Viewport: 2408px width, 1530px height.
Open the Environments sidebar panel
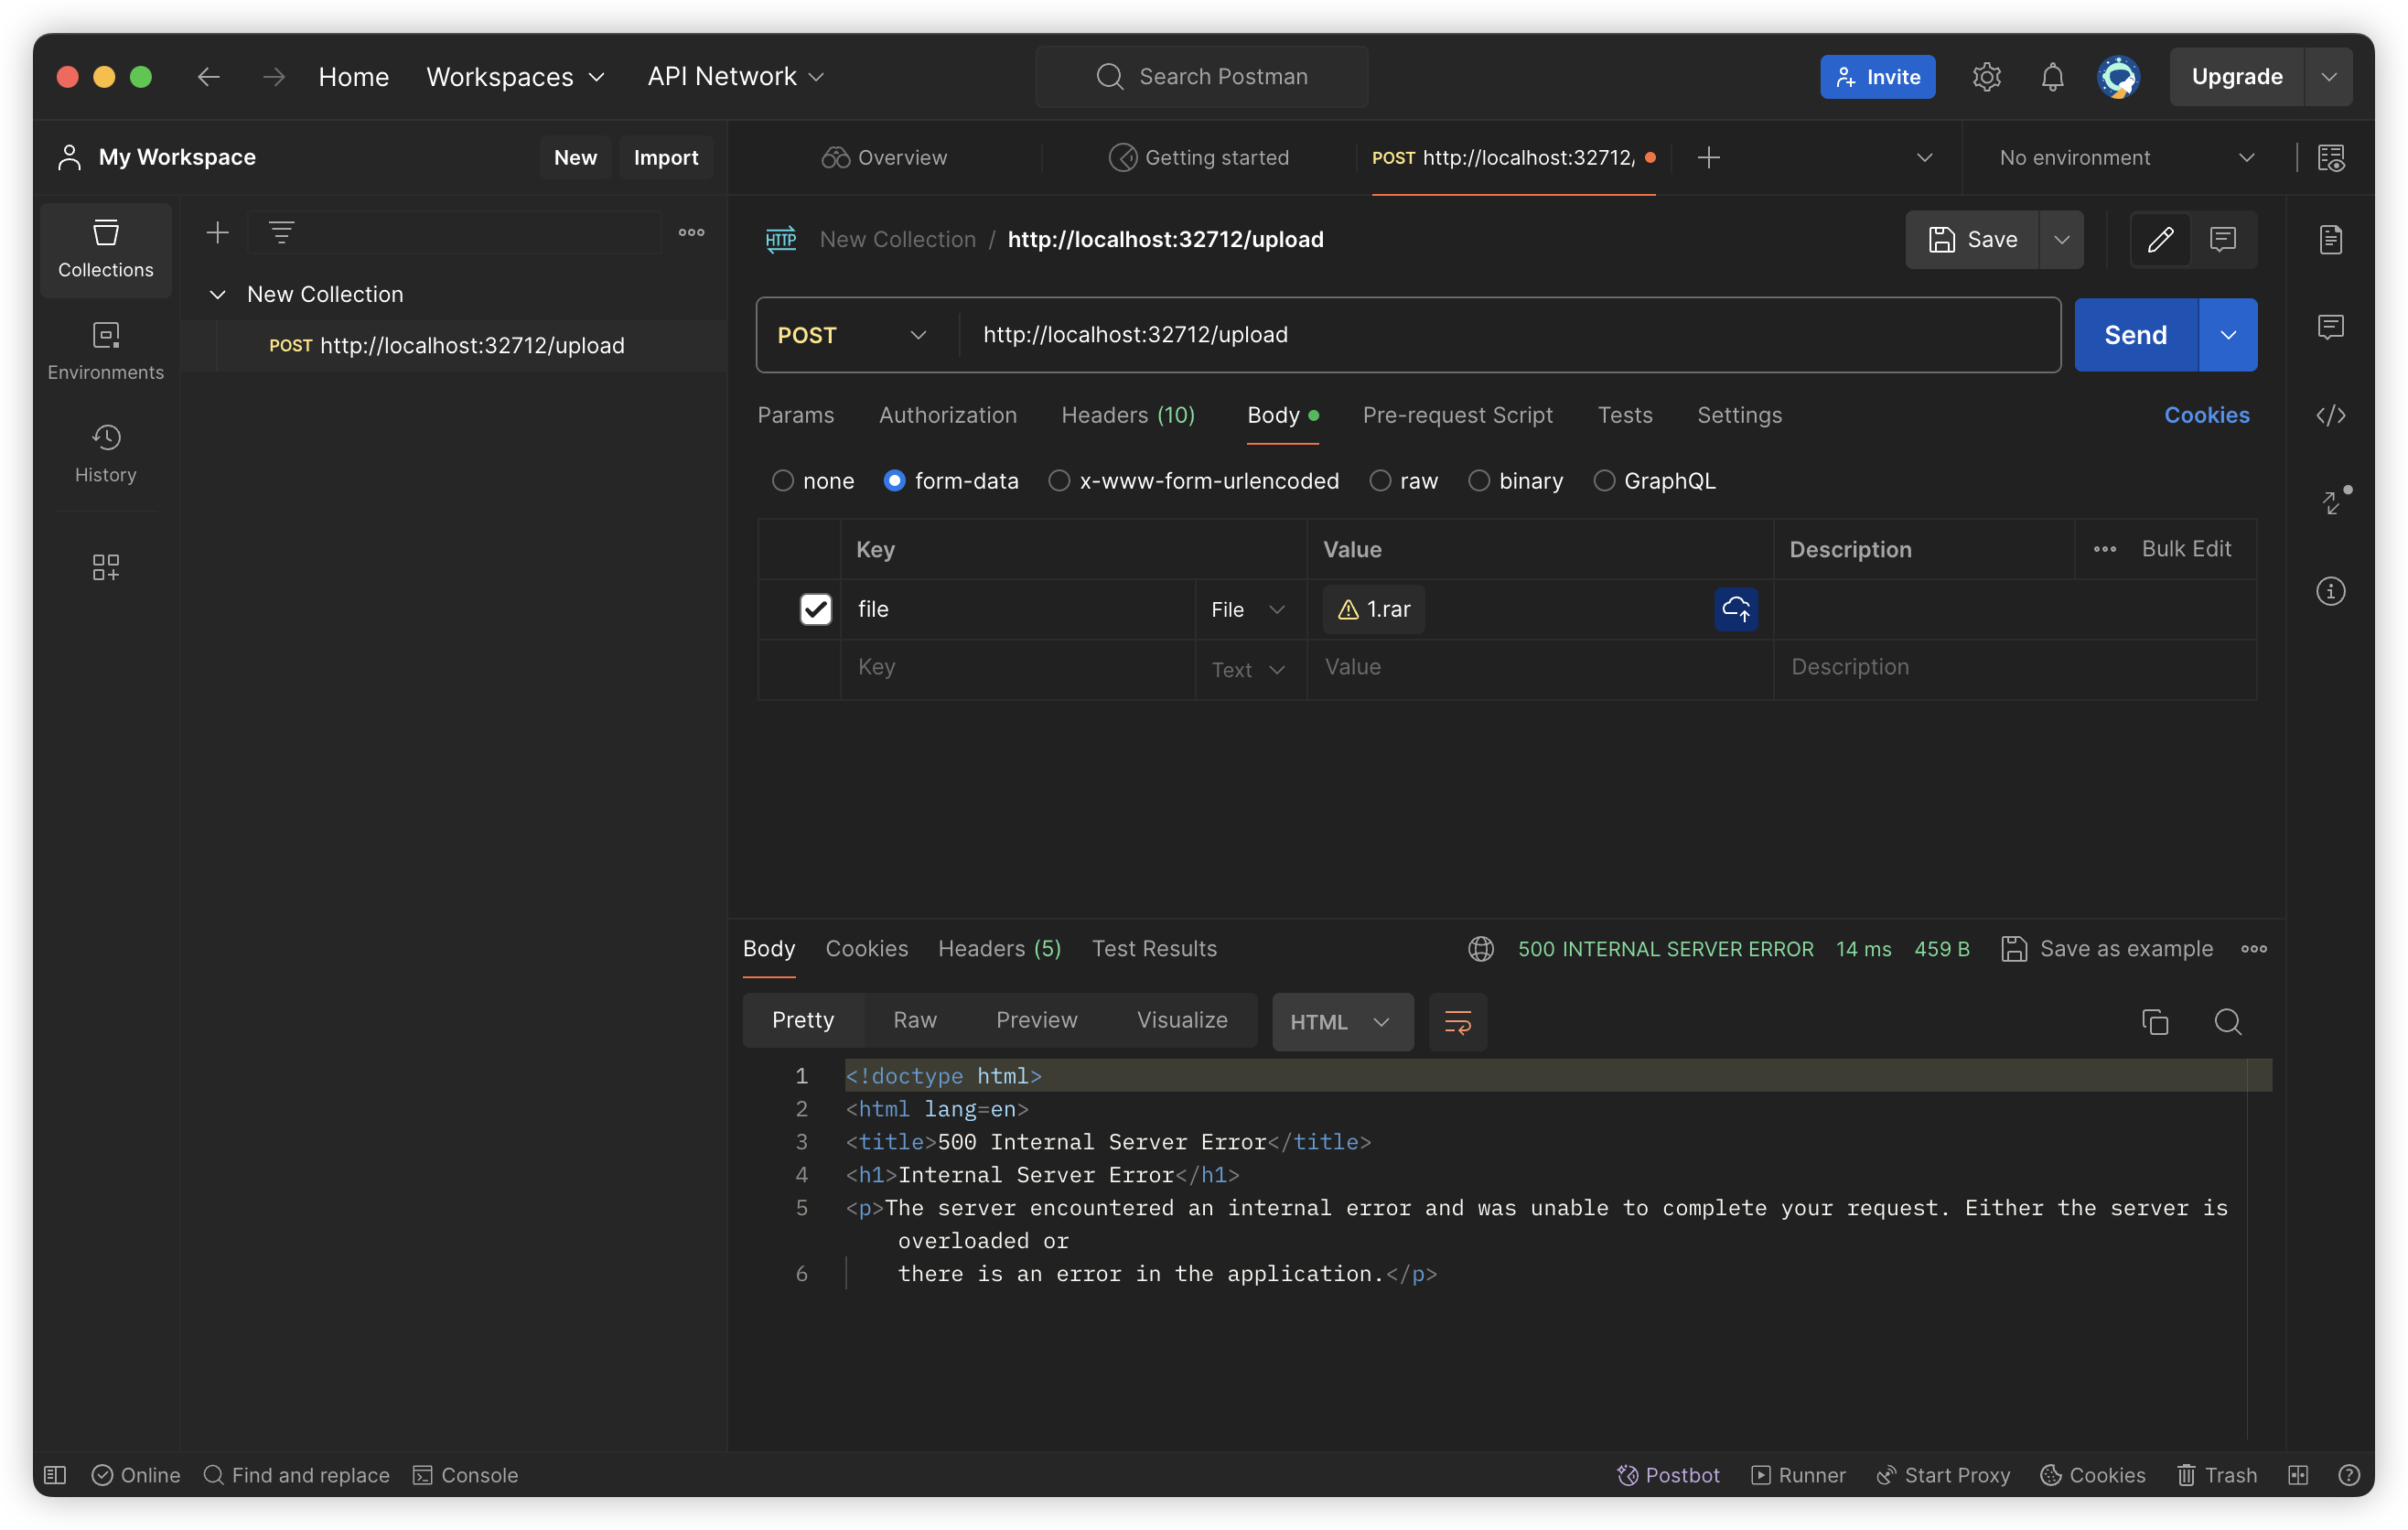106,351
